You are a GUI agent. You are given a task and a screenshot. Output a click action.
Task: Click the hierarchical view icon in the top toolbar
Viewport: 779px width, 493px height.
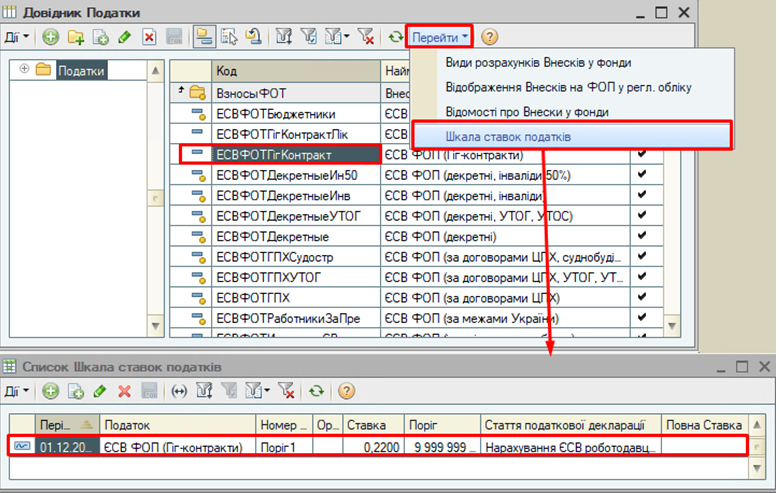pos(204,37)
